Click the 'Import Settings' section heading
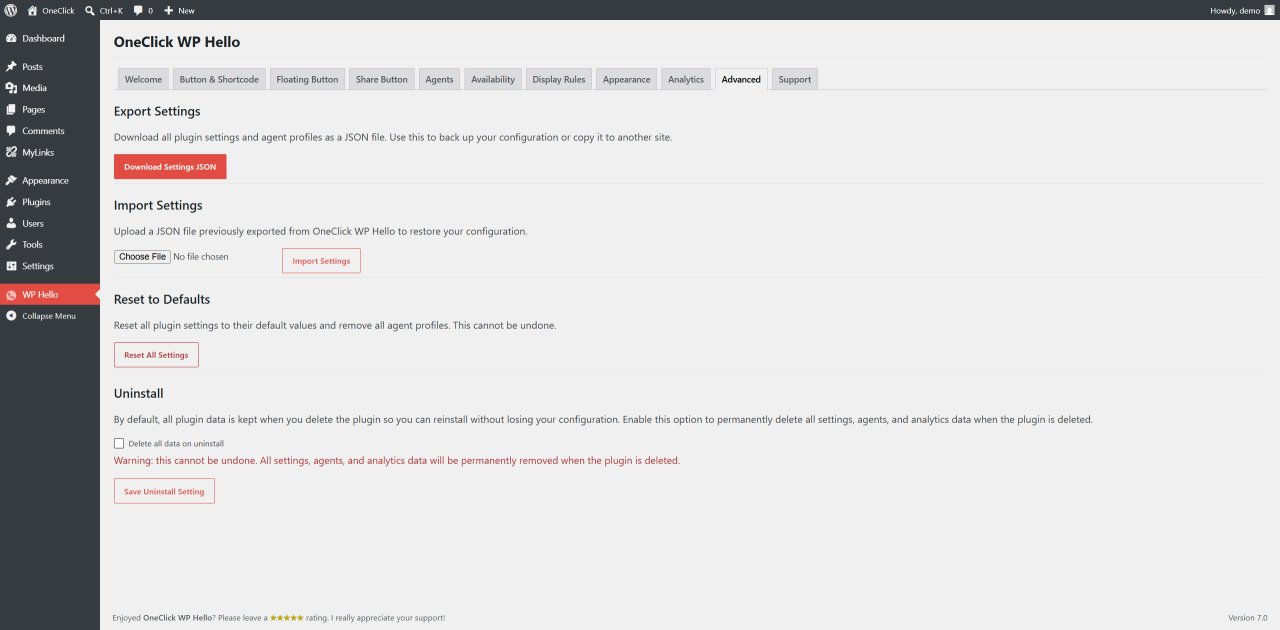The image size is (1280, 630). click(x=158, y=205)
